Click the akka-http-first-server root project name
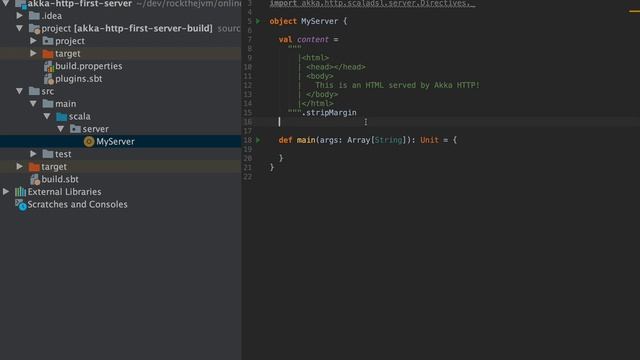The width and height of the screenshot is (640, 360). pos(80,4)
